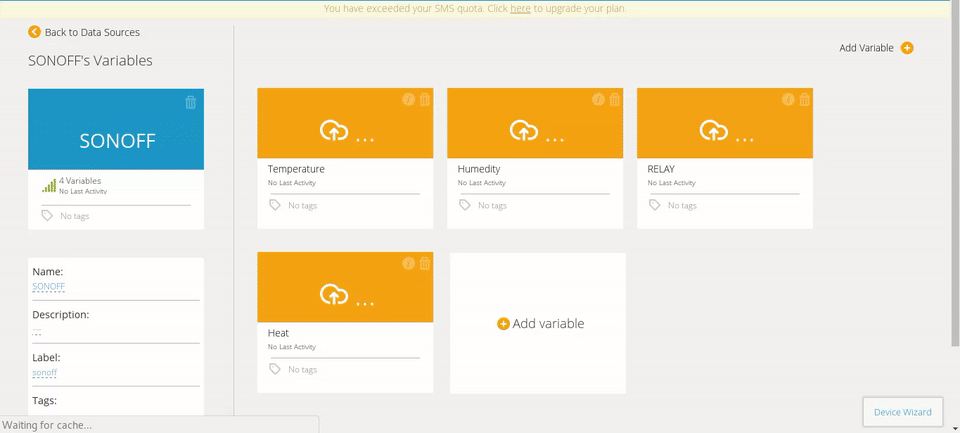
Task: Click No tags under Temperature
Action: 303,206
